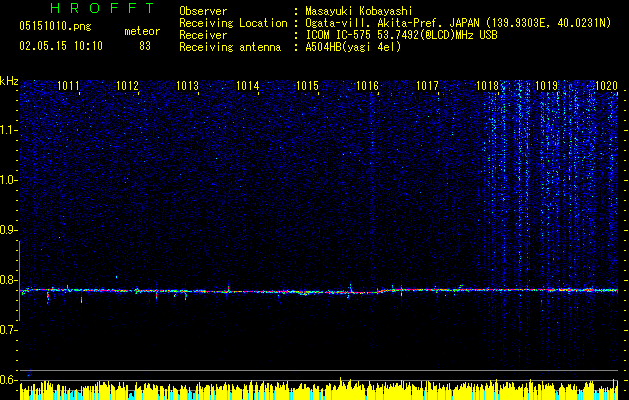Click the 1.1 kHz frequency axis label
Viewport: 629px width, 400px height.
8,130
